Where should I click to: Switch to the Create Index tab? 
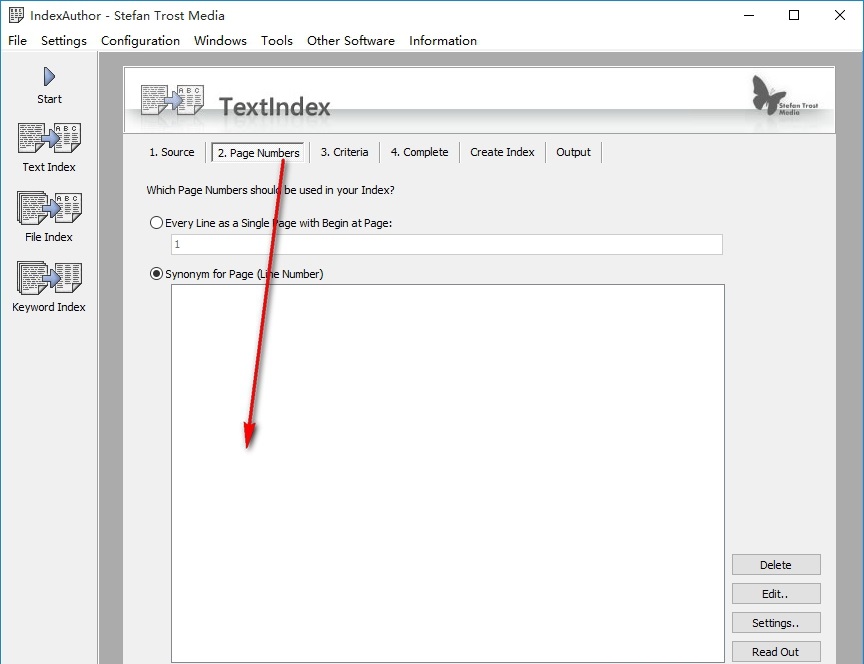click(x=502, y=152)
